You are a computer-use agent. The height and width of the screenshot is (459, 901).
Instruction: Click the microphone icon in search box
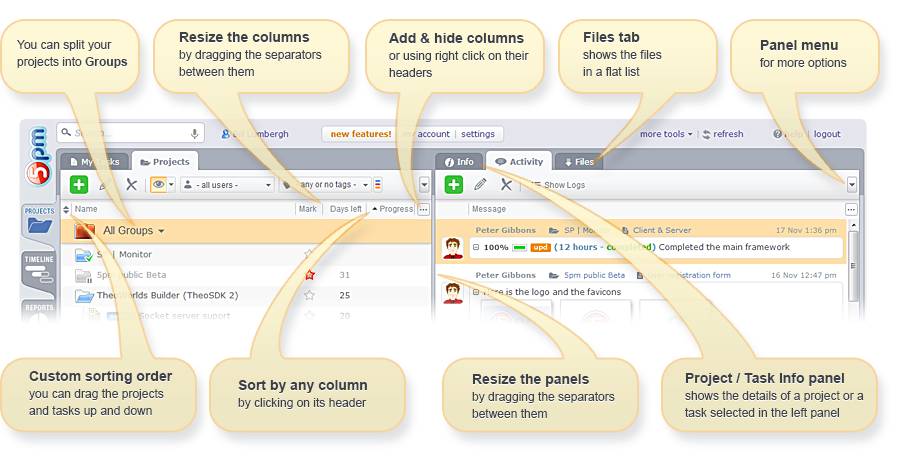pos(194,134)
